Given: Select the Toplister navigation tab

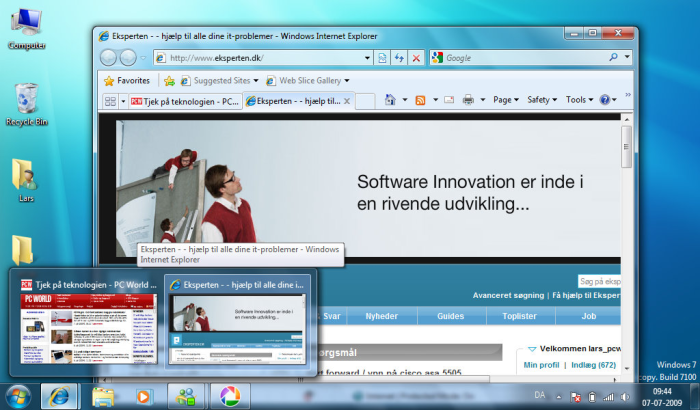Looking at the screenshot, I should click(519, 316).
